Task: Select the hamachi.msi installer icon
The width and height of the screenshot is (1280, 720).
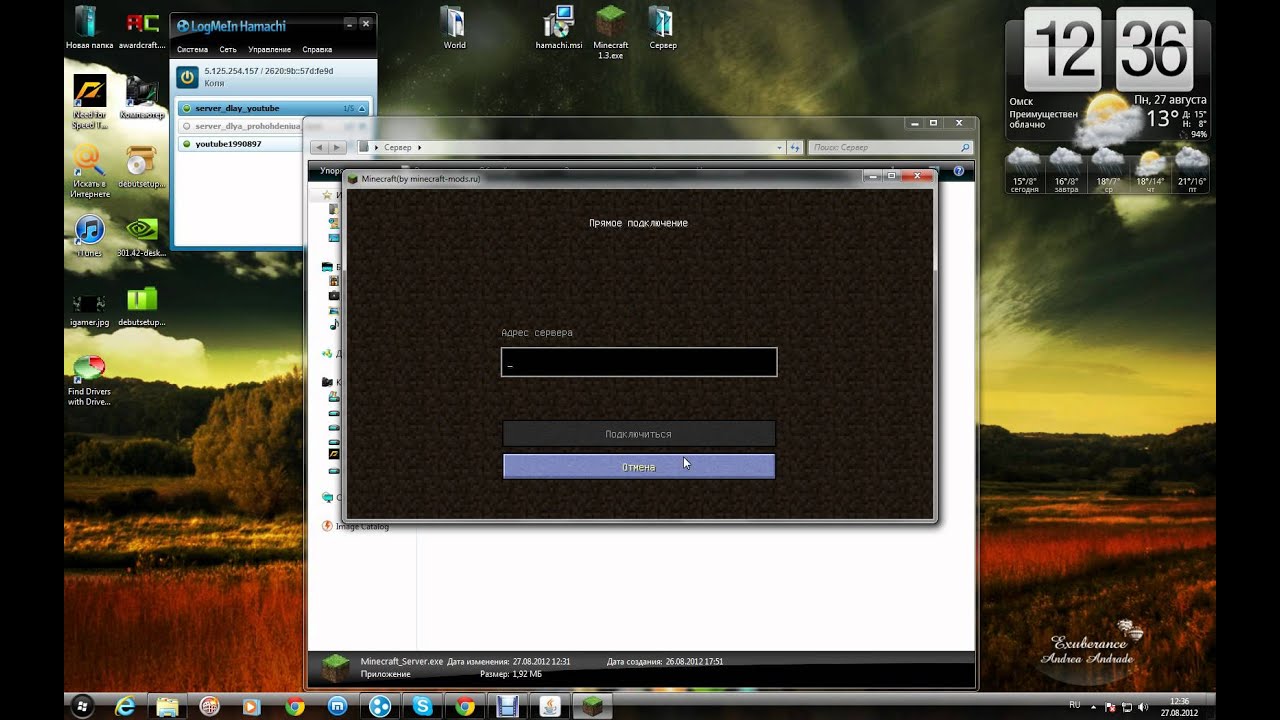Action: tap(559, 27)
